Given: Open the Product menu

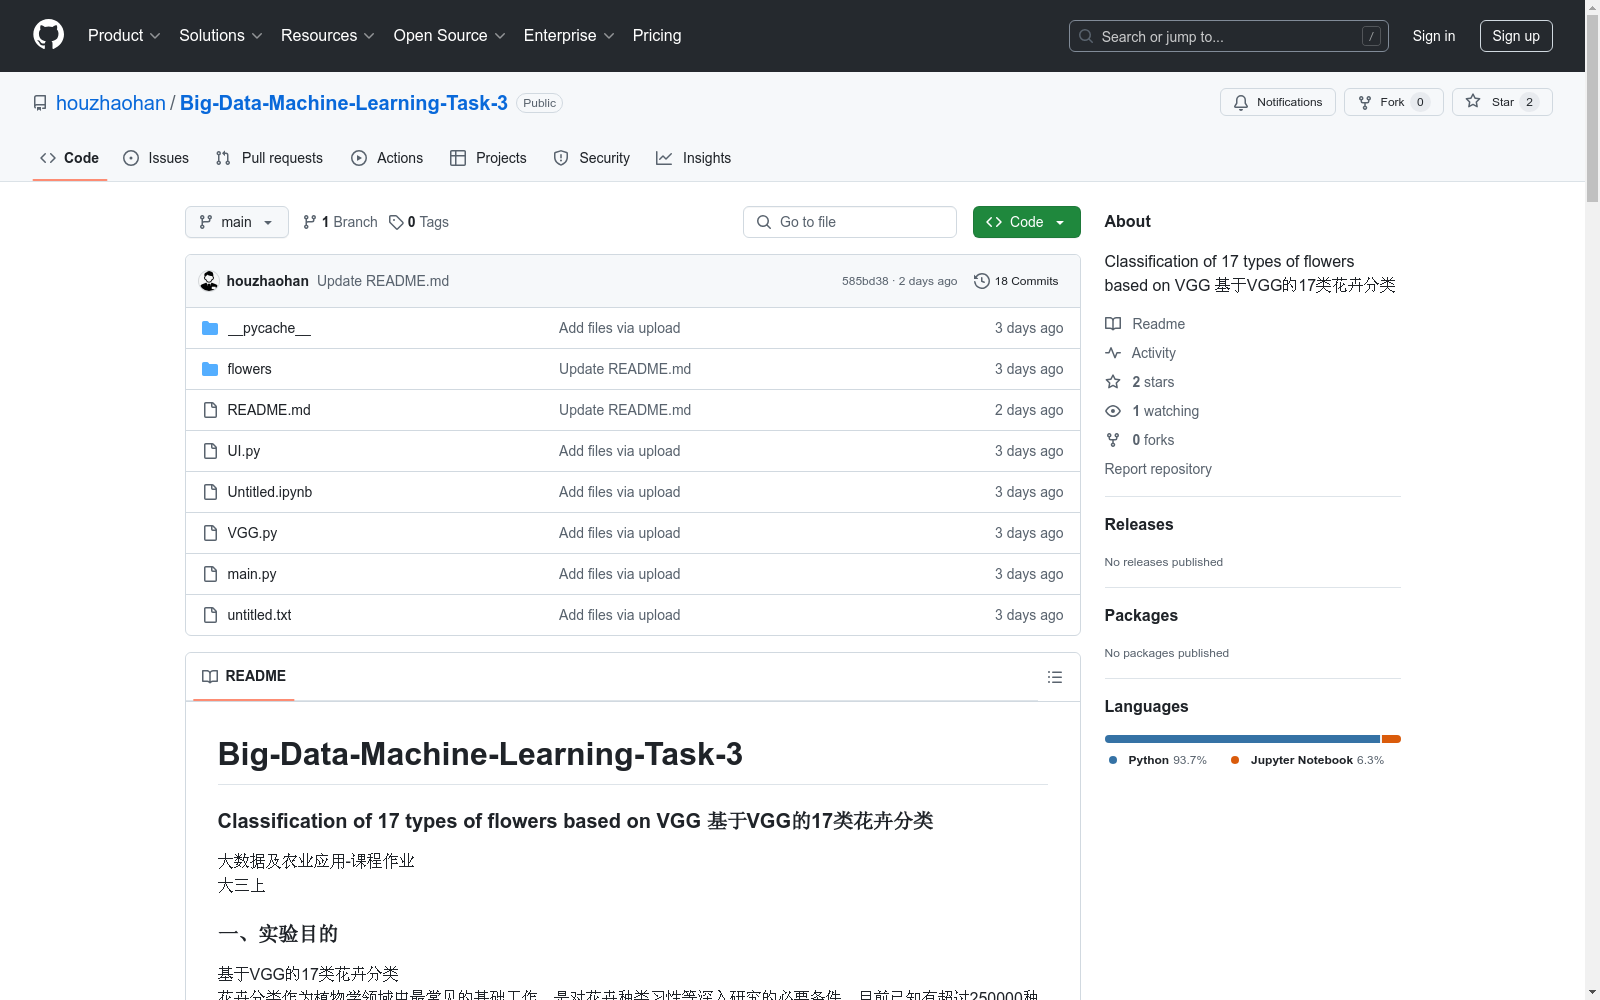Looking at the screenshot, I should pos(124,35).
